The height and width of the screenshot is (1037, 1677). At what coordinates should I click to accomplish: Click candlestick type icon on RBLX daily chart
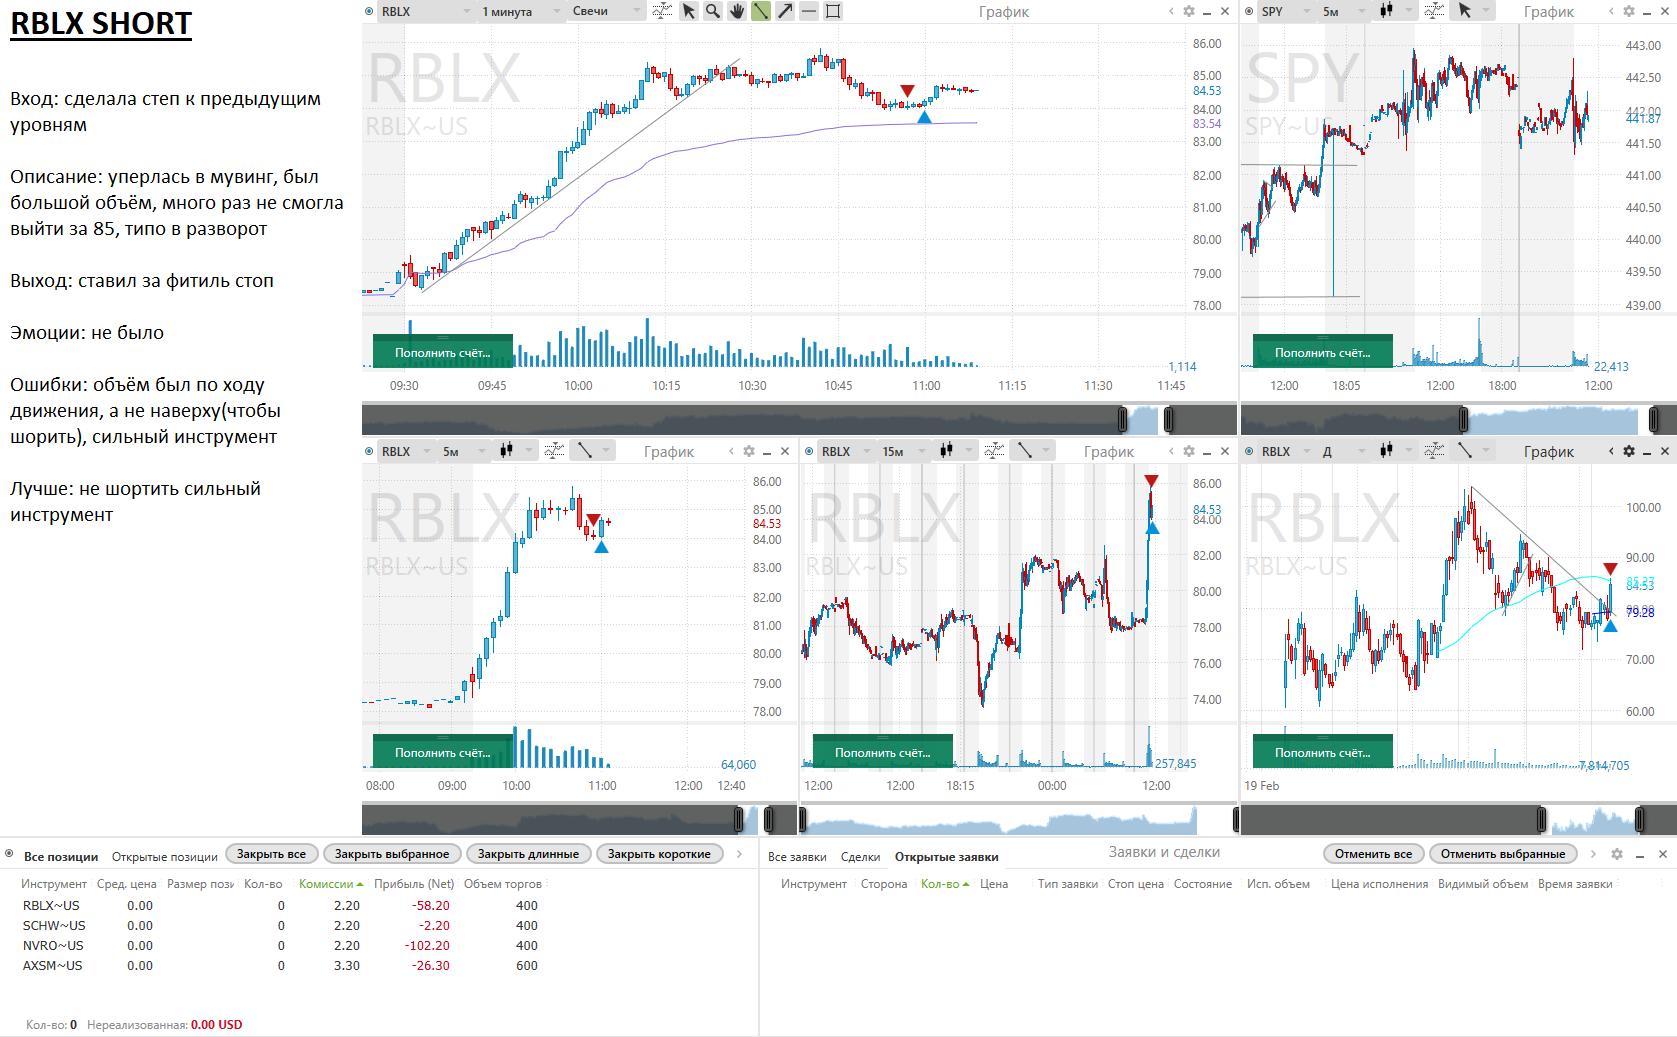(1386, 451)
